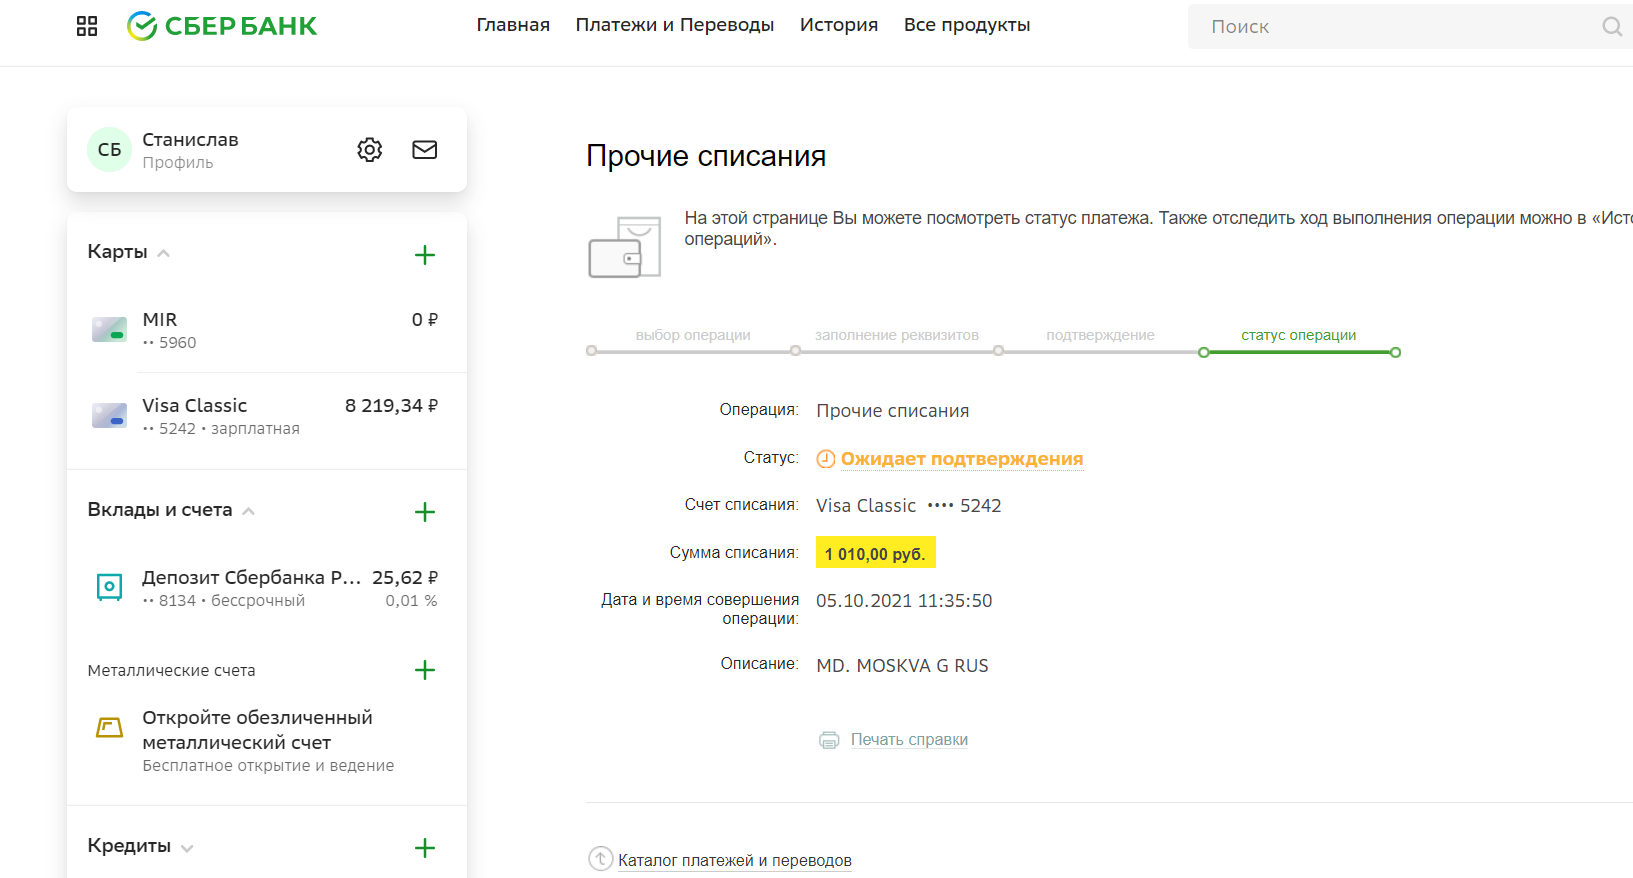Click the pending status clock icon
This screenshot has width=1633, height=878.
click(x=826, y=459)
